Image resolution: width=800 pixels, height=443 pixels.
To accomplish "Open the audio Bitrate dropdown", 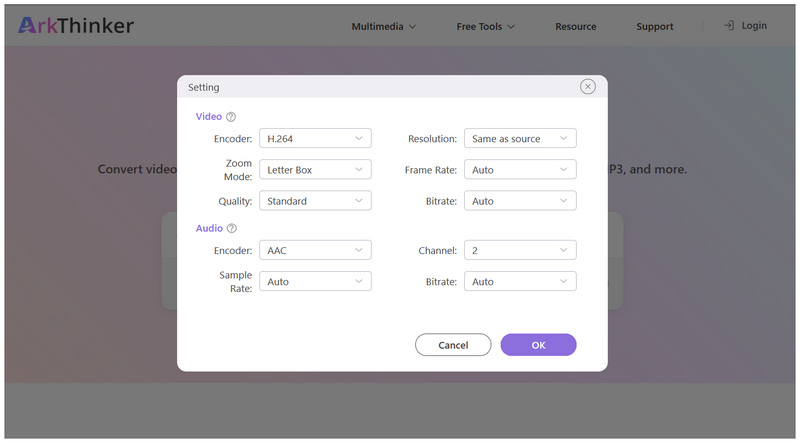I will (520, 281).
